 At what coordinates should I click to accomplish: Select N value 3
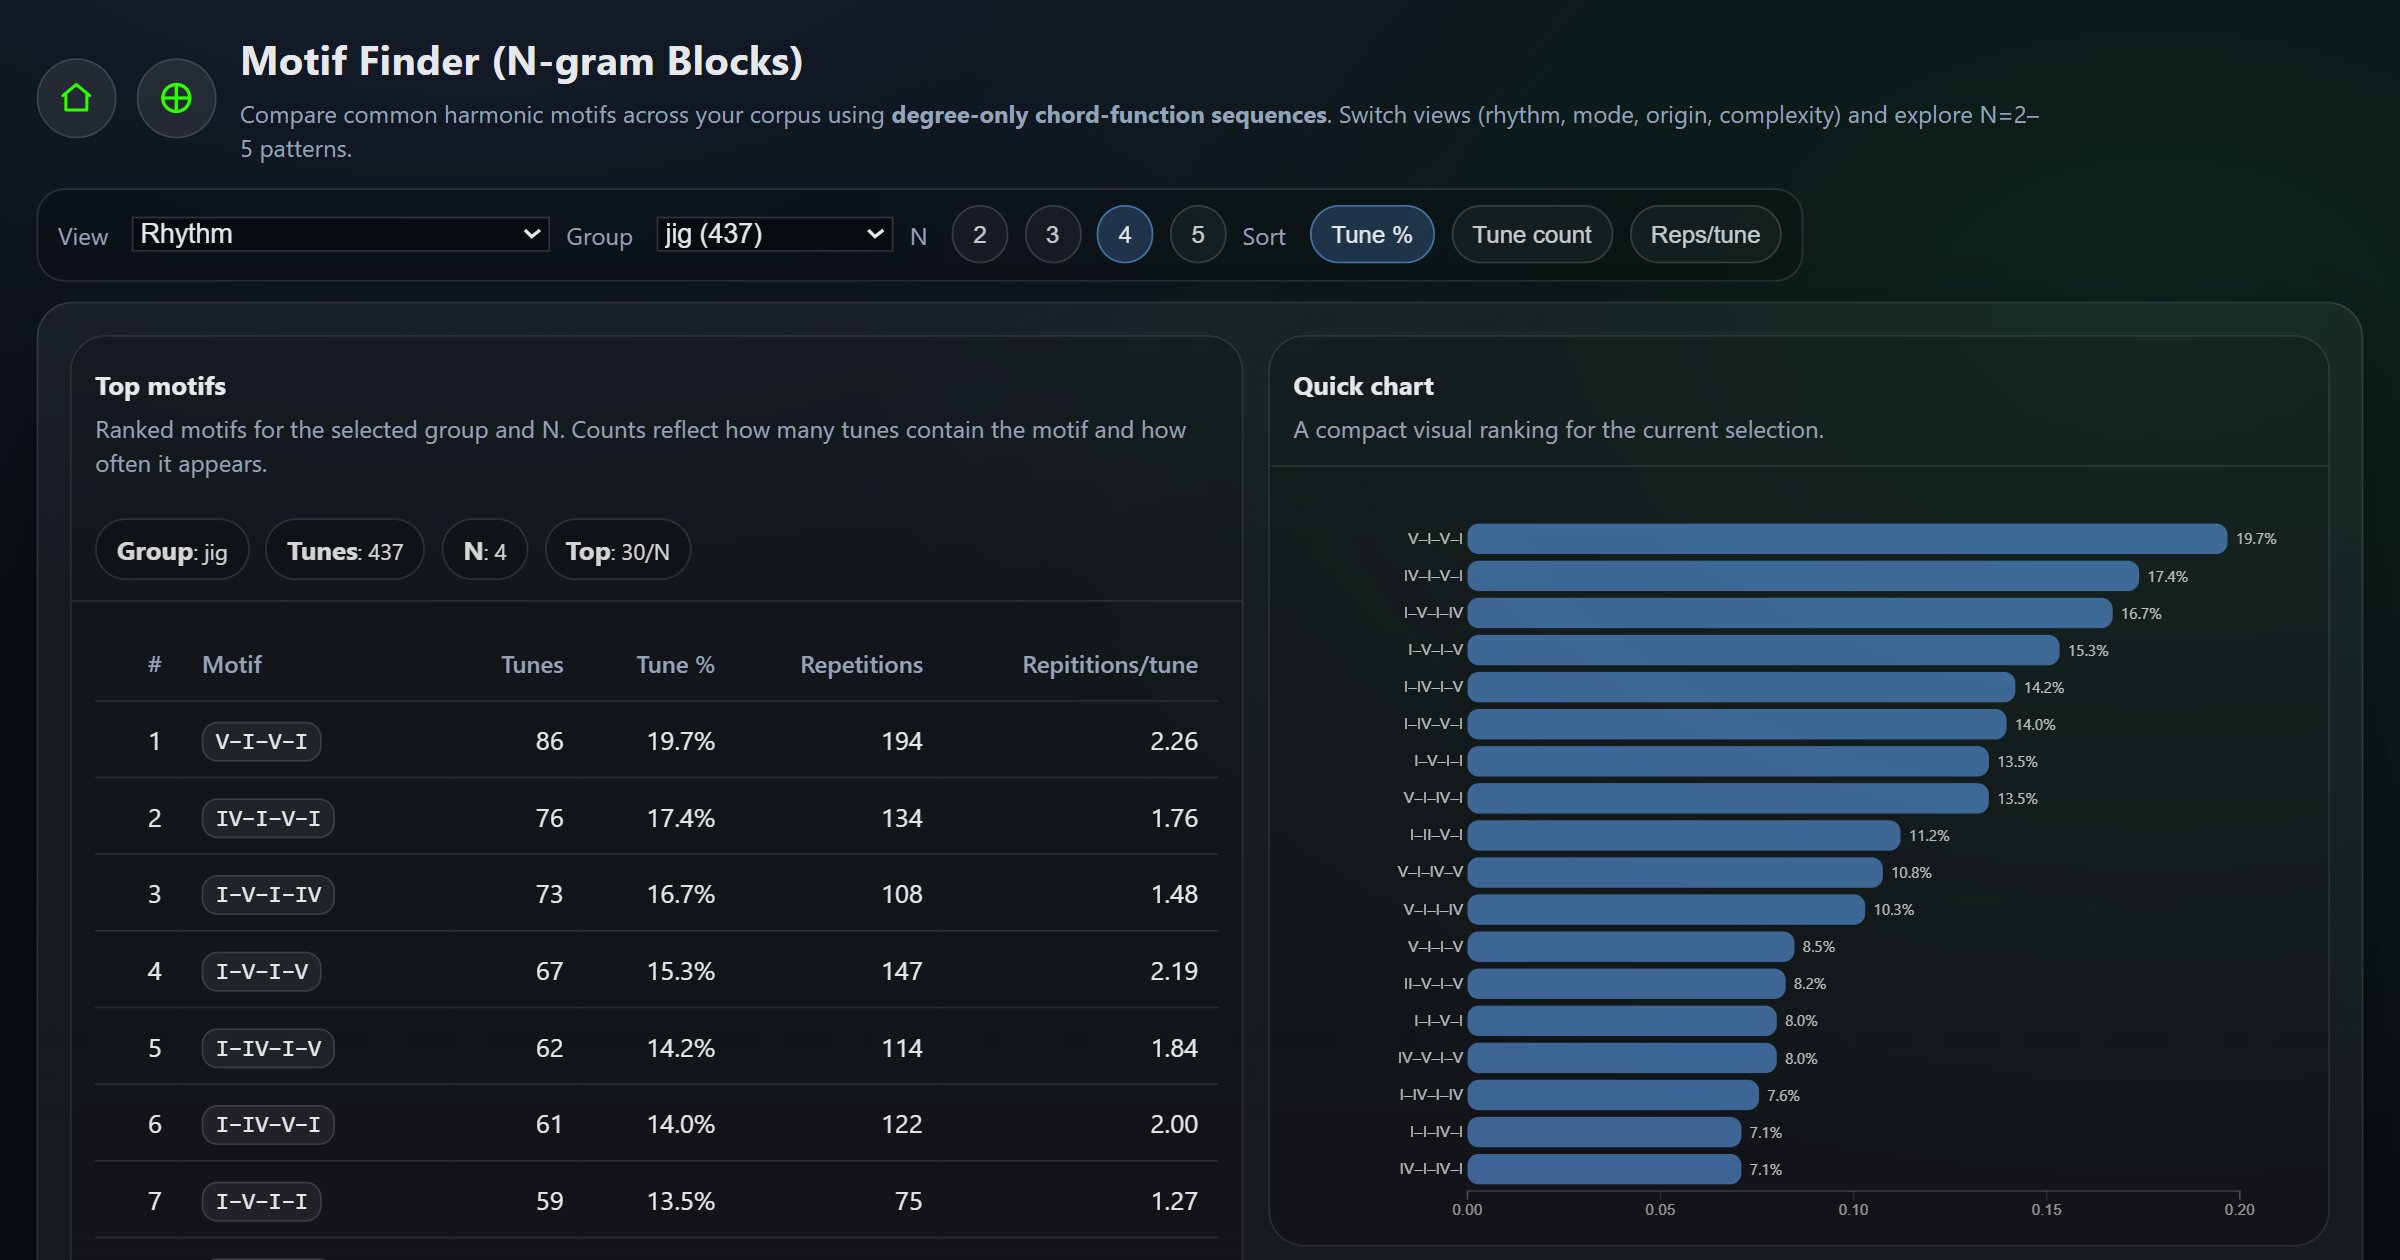1052,234
